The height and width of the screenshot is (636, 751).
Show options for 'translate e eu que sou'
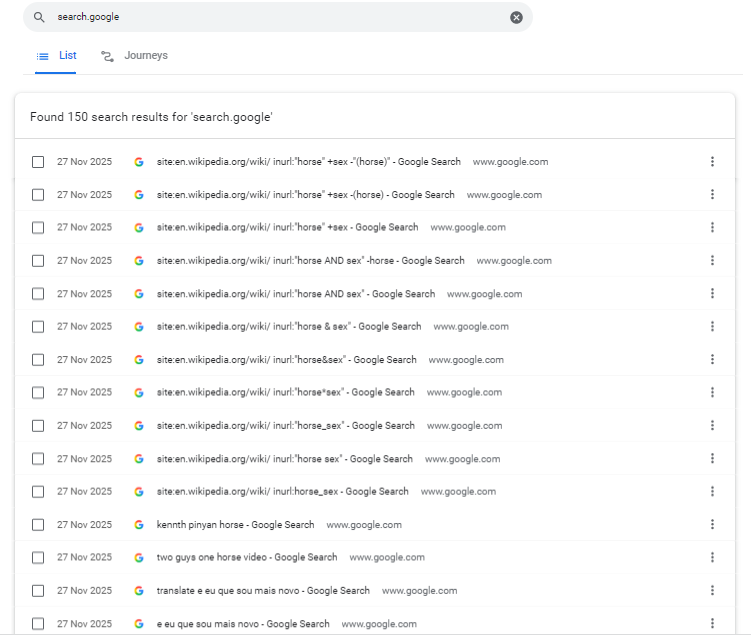pos(712,590)
